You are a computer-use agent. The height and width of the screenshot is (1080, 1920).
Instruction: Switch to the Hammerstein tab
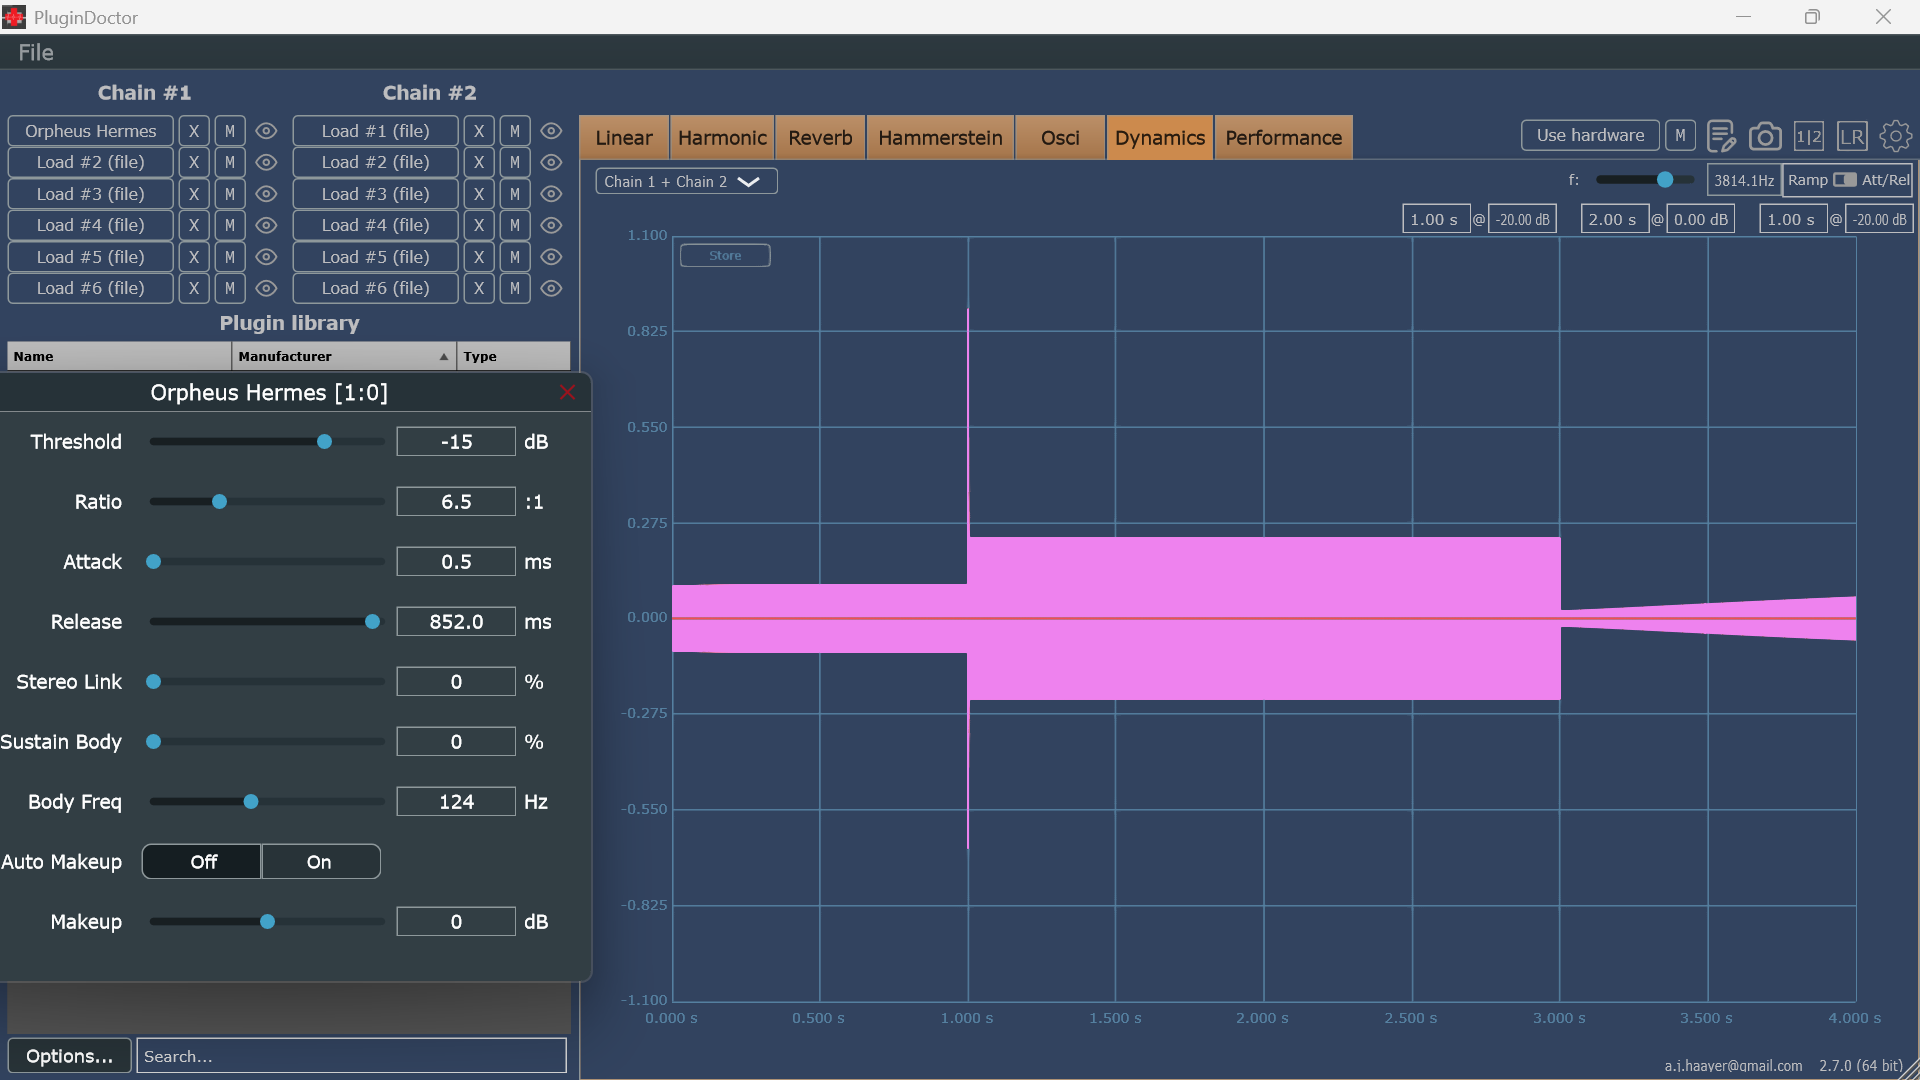coord(940,138)
